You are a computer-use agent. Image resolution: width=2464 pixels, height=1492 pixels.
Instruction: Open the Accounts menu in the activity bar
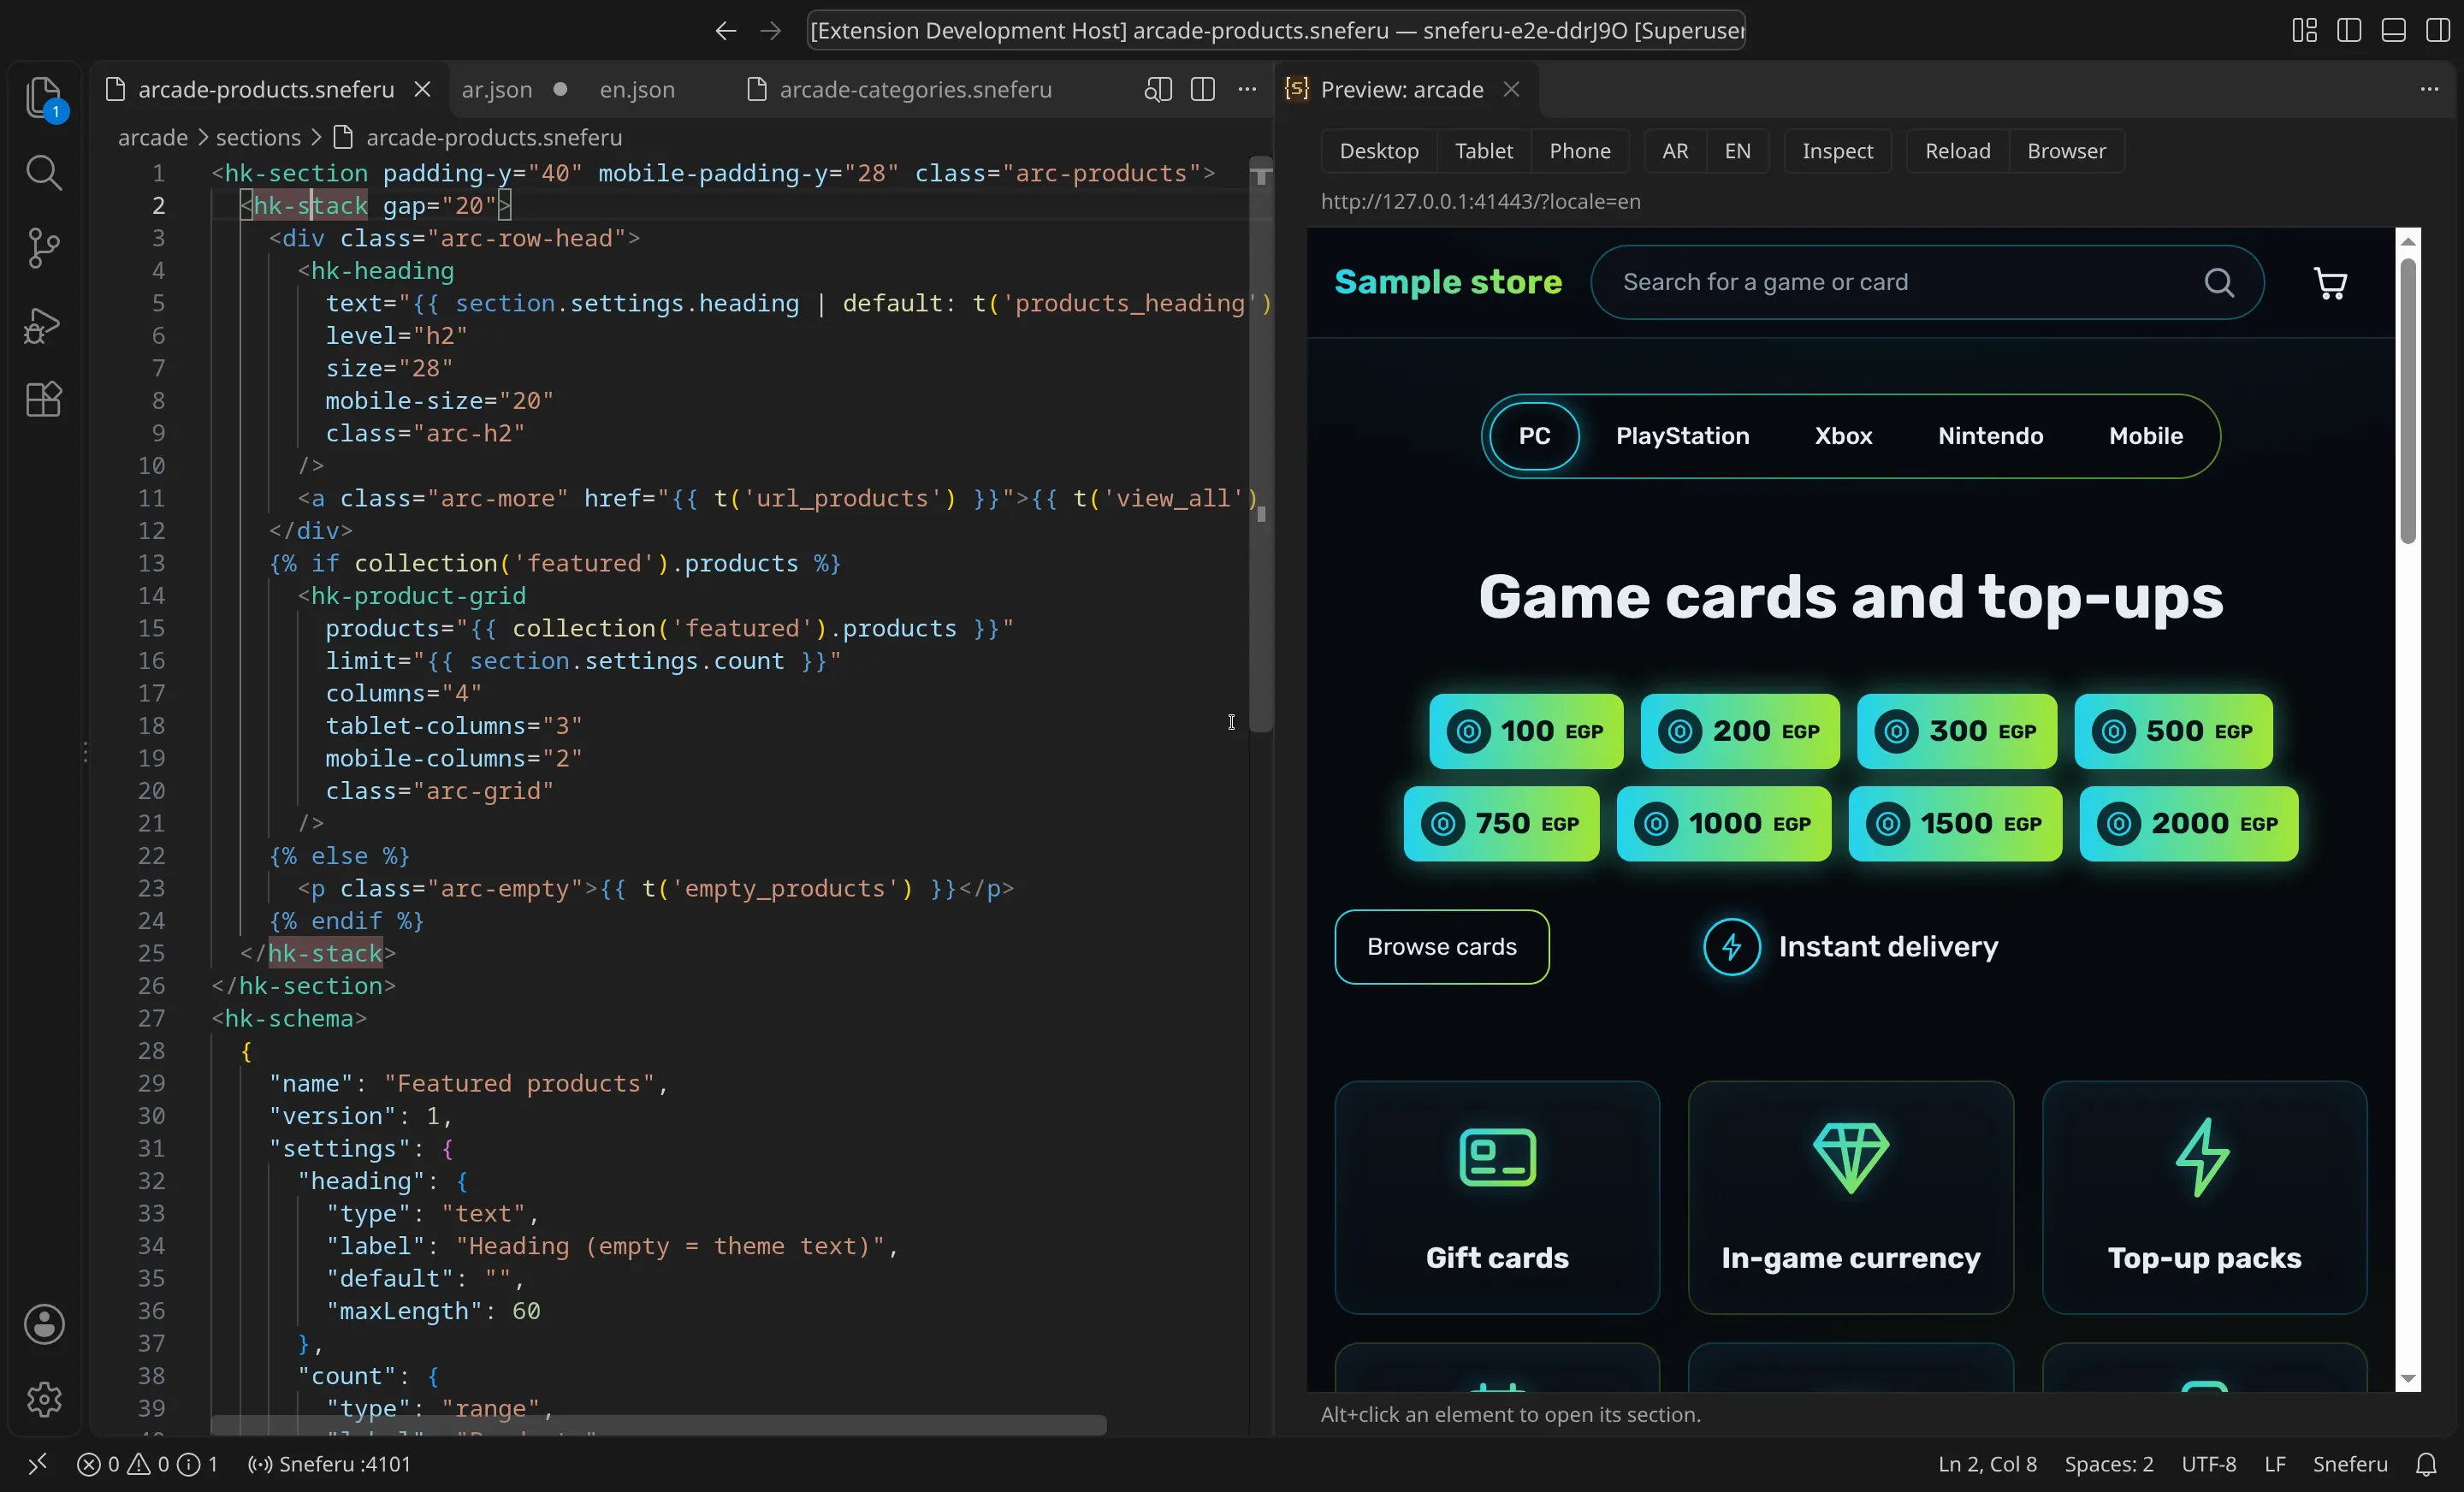[x=44, y=1324]
